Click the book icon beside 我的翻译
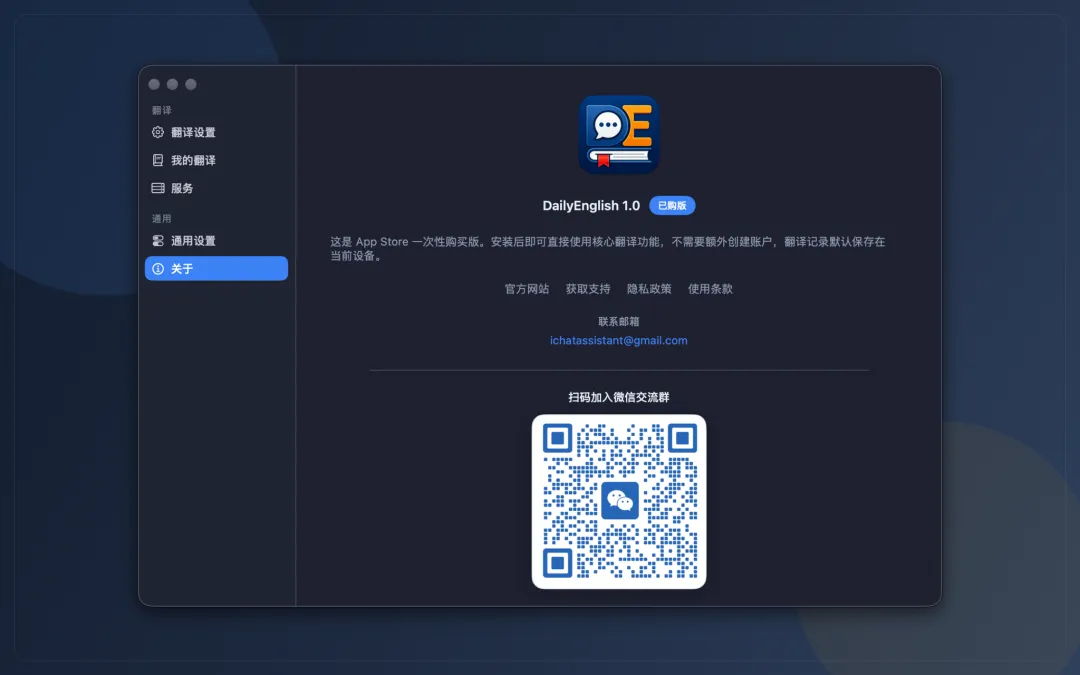 (158, 160)
